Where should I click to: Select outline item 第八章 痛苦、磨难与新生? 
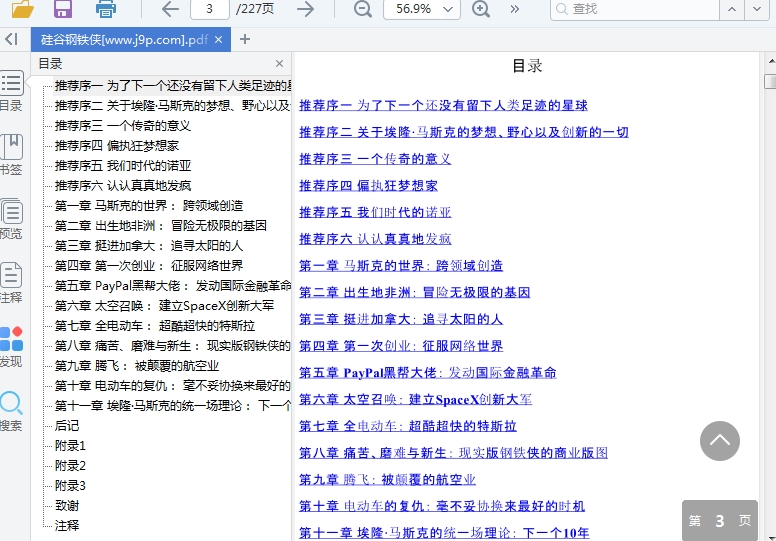coord(173,345)
